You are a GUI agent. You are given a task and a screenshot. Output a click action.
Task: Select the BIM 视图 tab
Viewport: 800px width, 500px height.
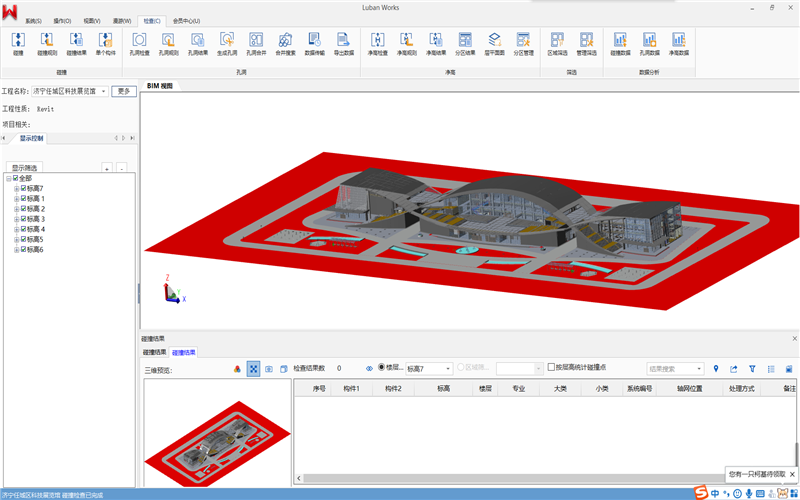pos(160,86)
